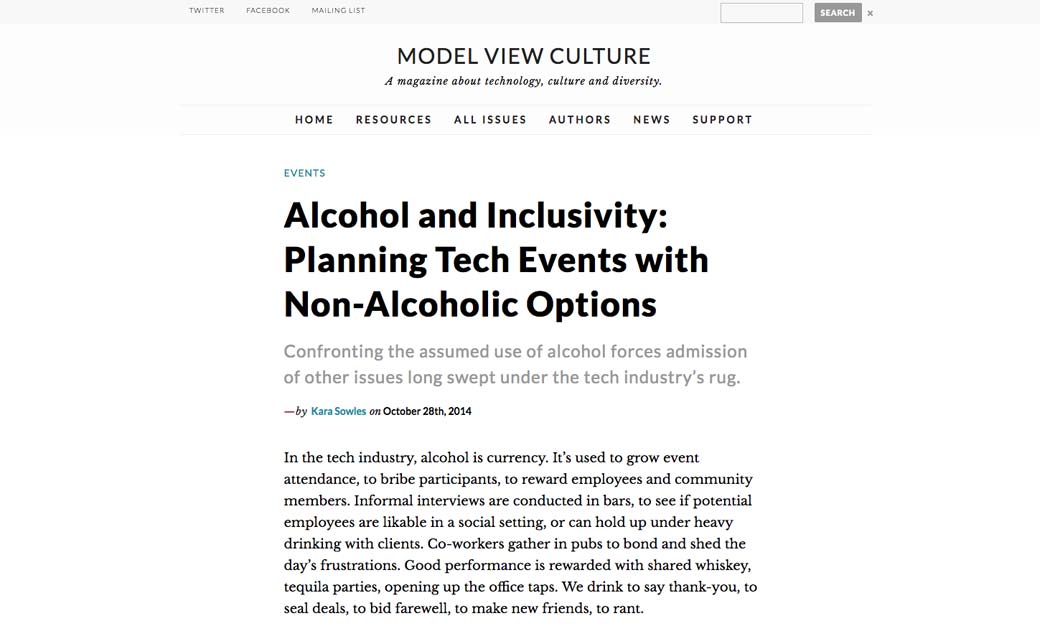Open the Facebook link in top bar
1040x640 pixels.
pyautogui.click(x=268, y=11)
